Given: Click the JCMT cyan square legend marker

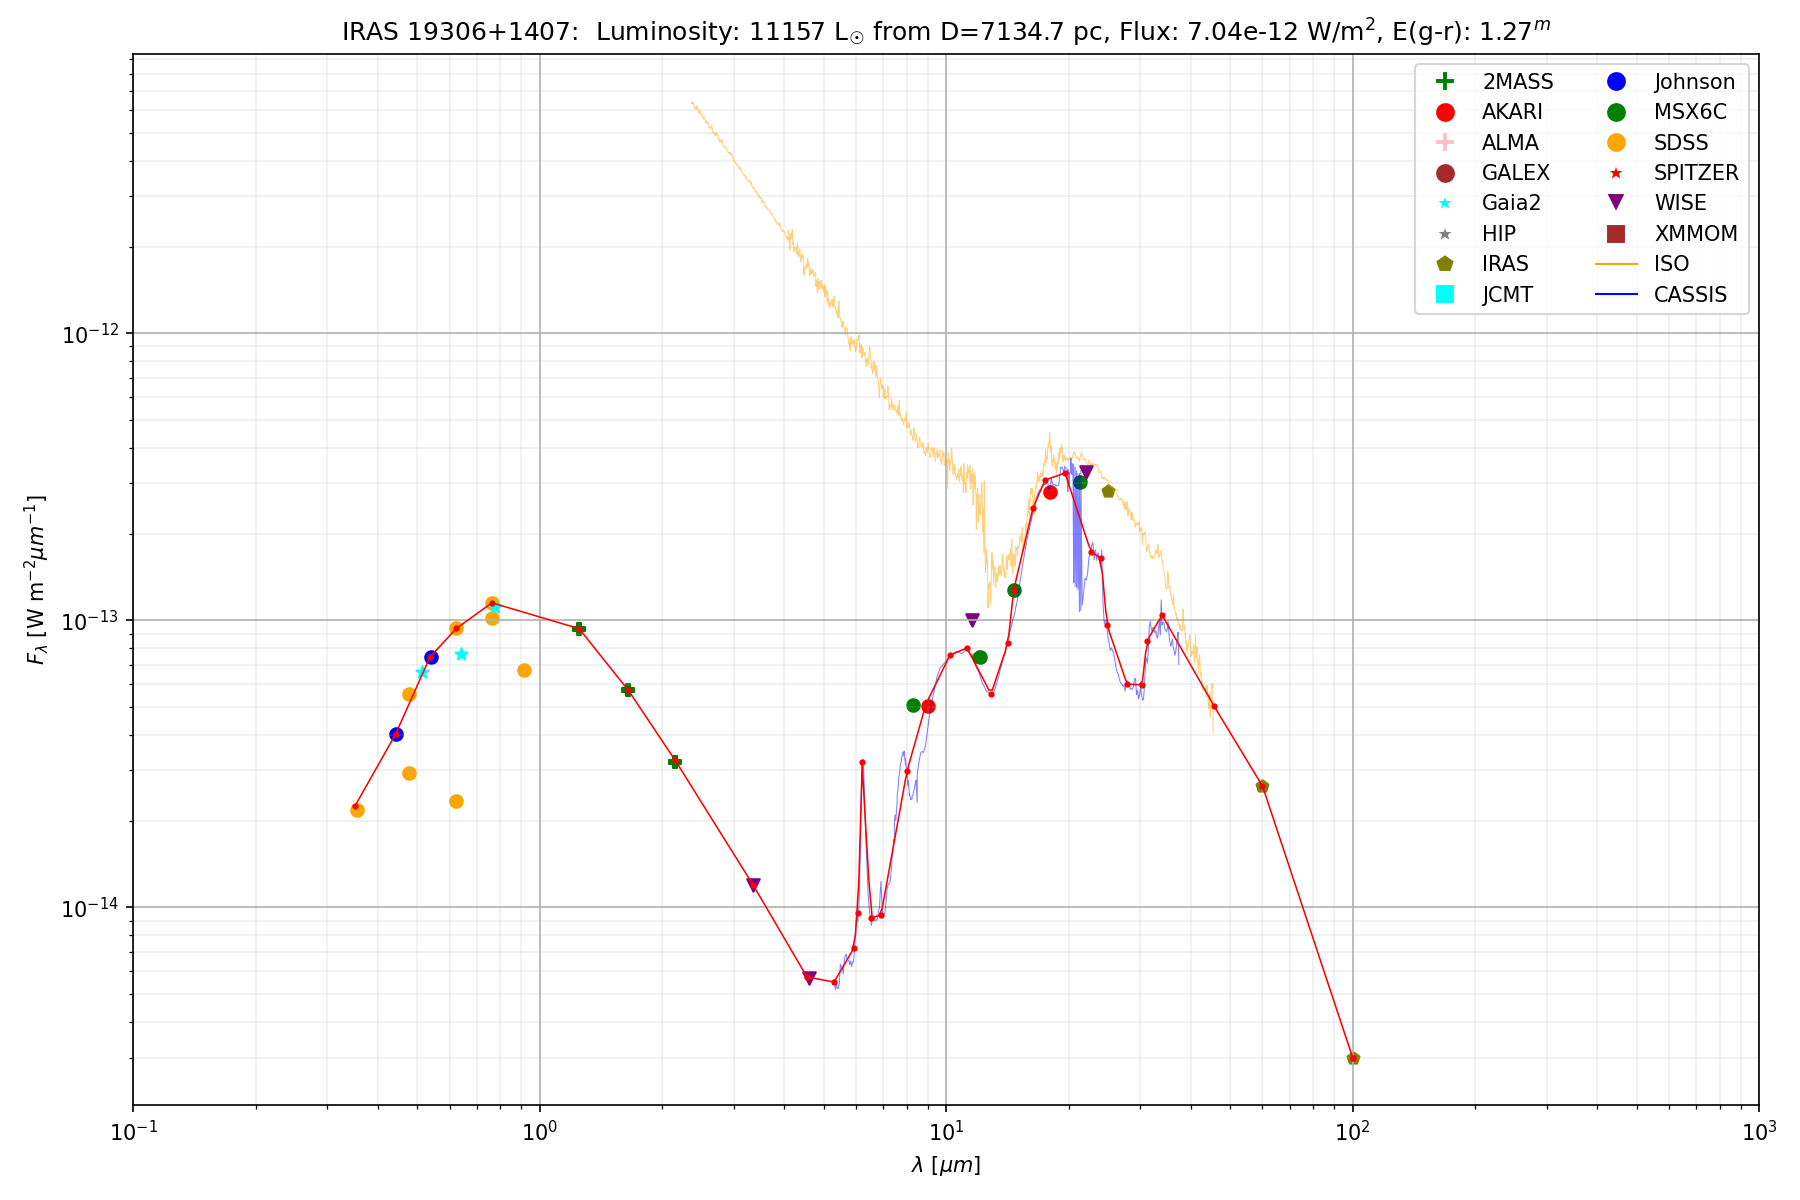Looking at the screenshot, I should [x=1444, y=294].
